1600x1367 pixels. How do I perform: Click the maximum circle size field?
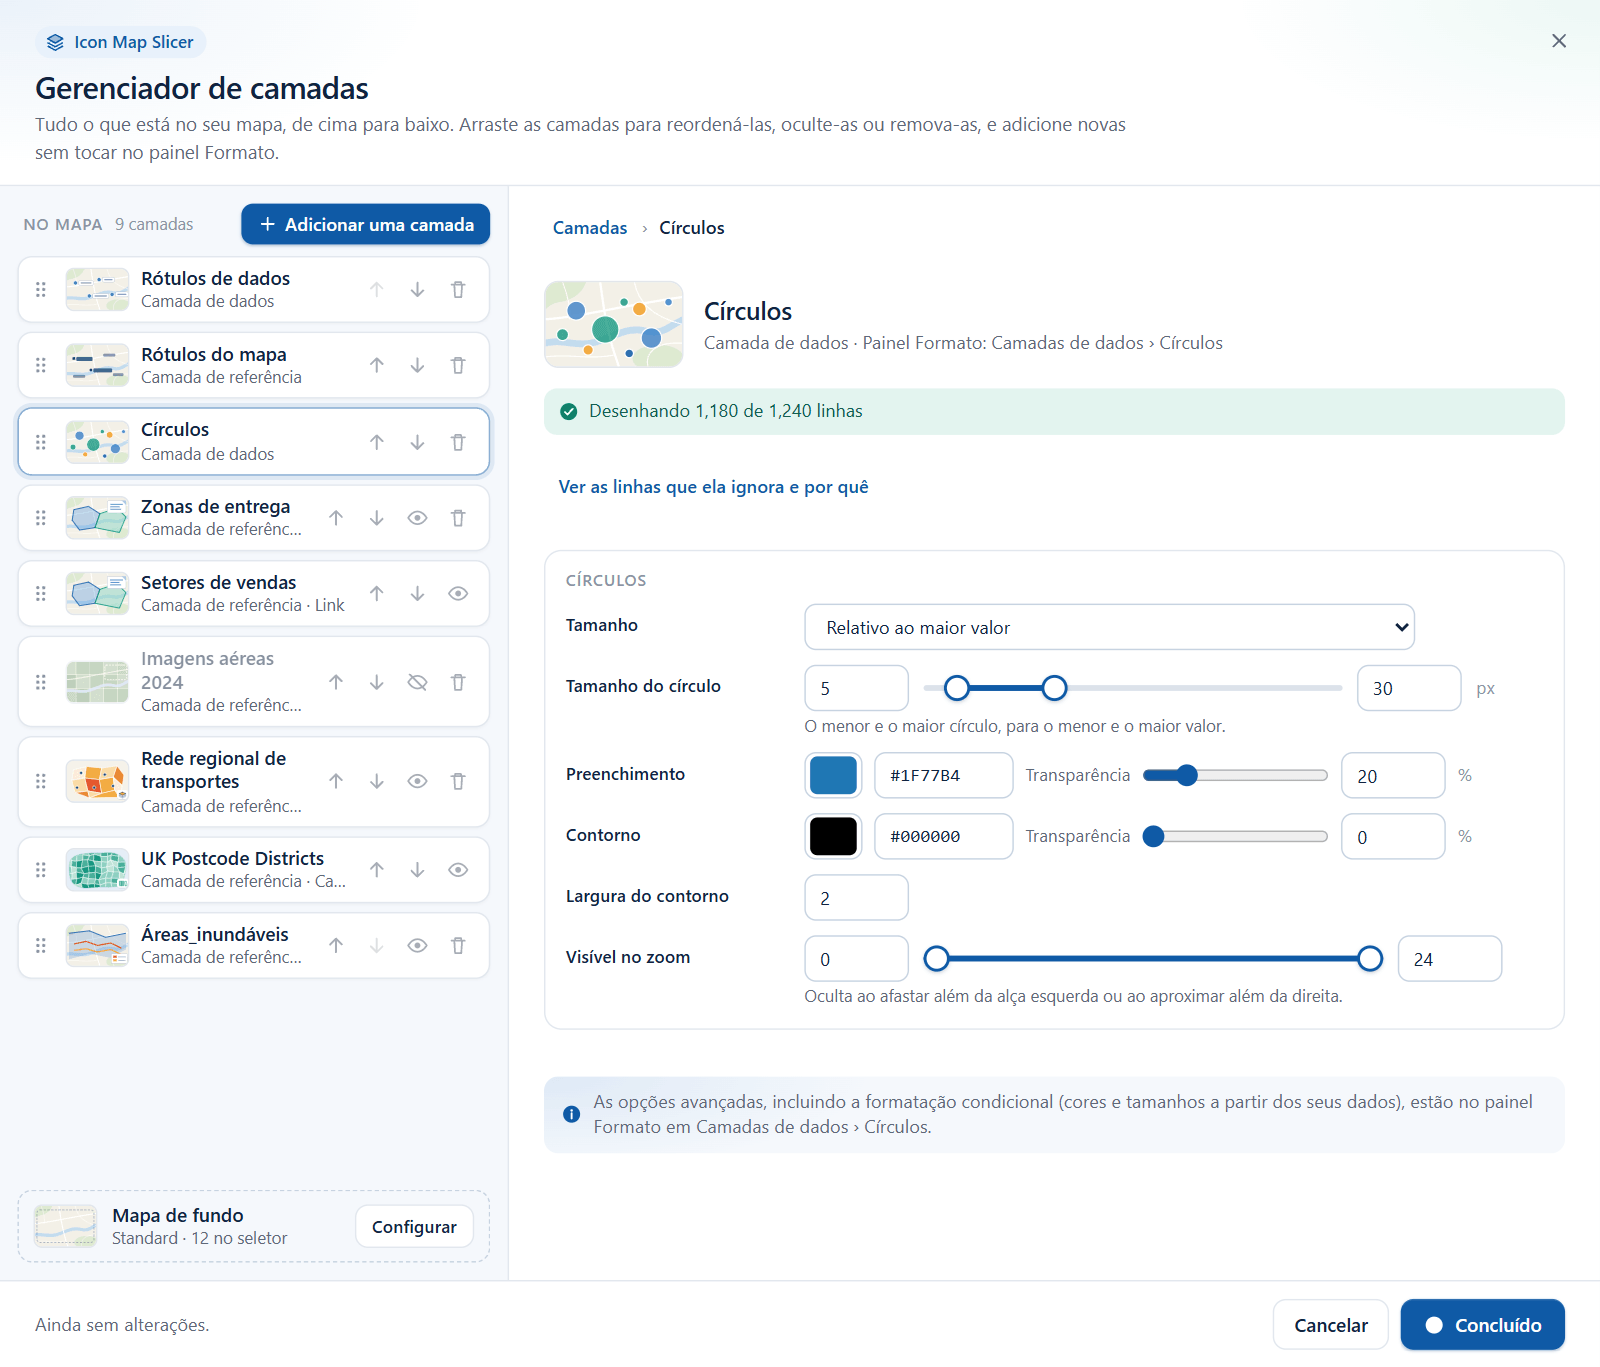pos(1408,688)
